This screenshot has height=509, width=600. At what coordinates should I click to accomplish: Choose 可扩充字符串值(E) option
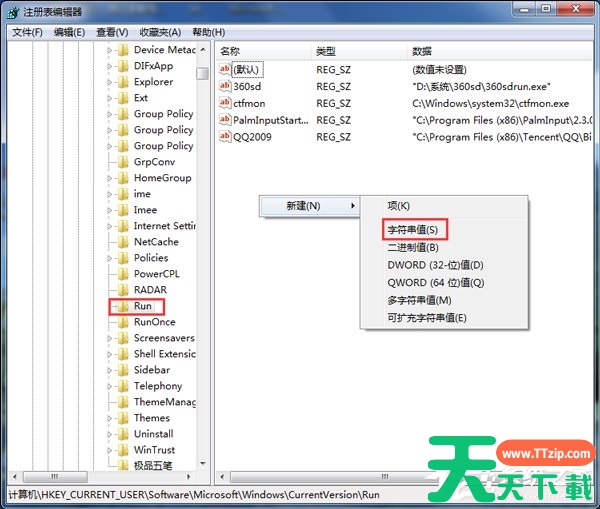tap(444, 318)
